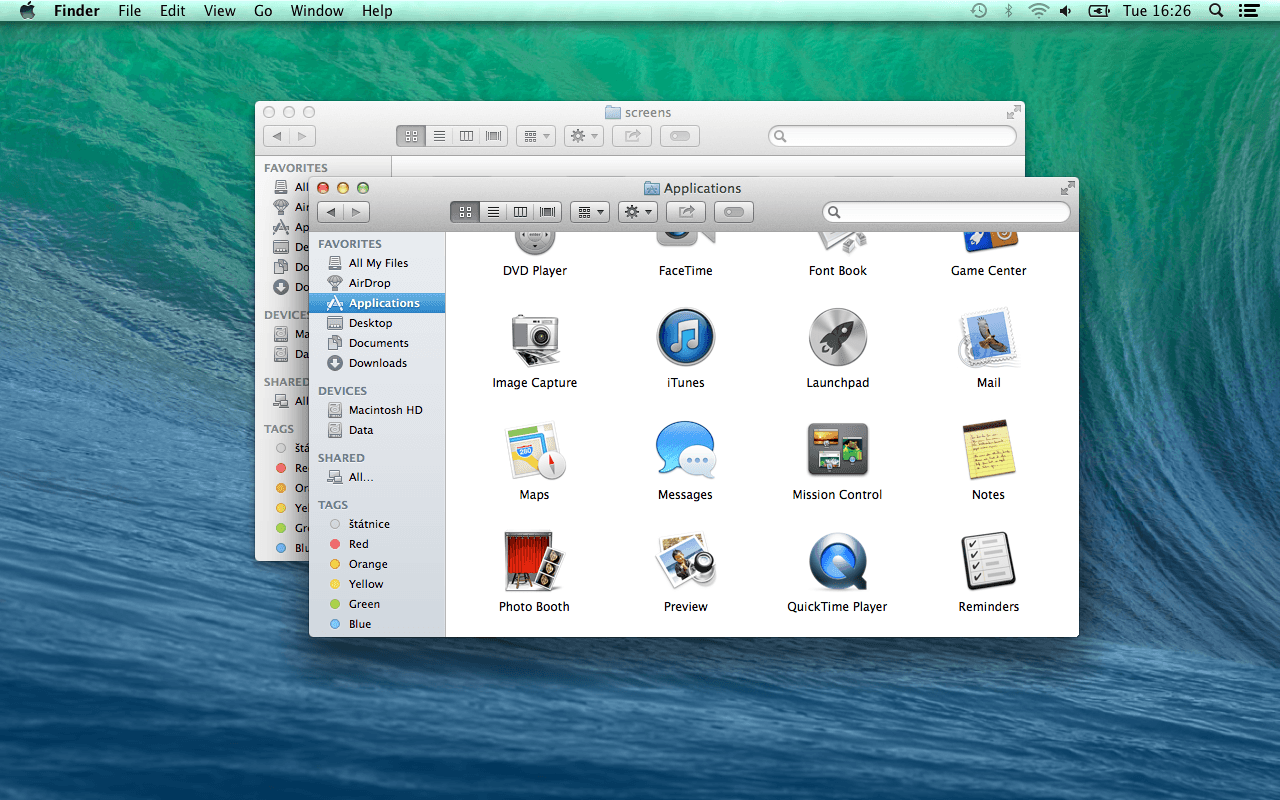
Task: Open the Mail stamp icon
Action: click(x=988, y=337)
